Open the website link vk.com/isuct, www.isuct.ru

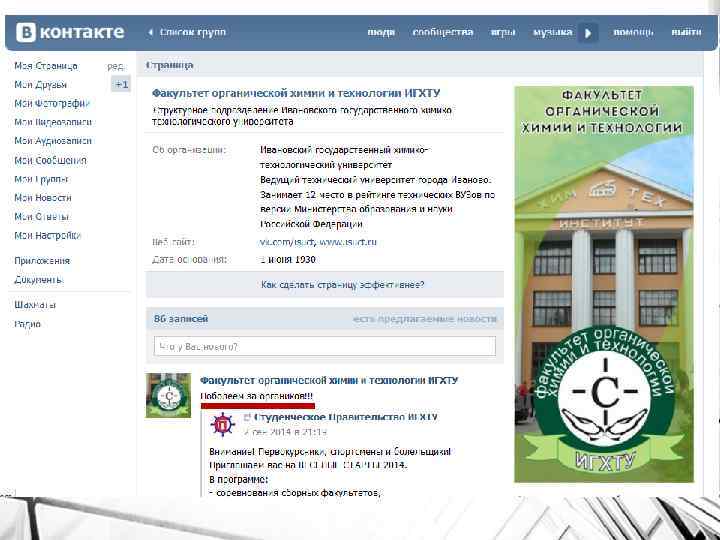[x=318, y=242]
